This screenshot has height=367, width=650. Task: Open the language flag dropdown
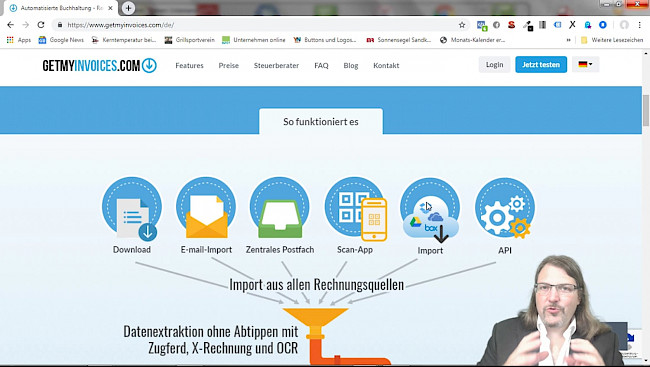coord(585,65)
